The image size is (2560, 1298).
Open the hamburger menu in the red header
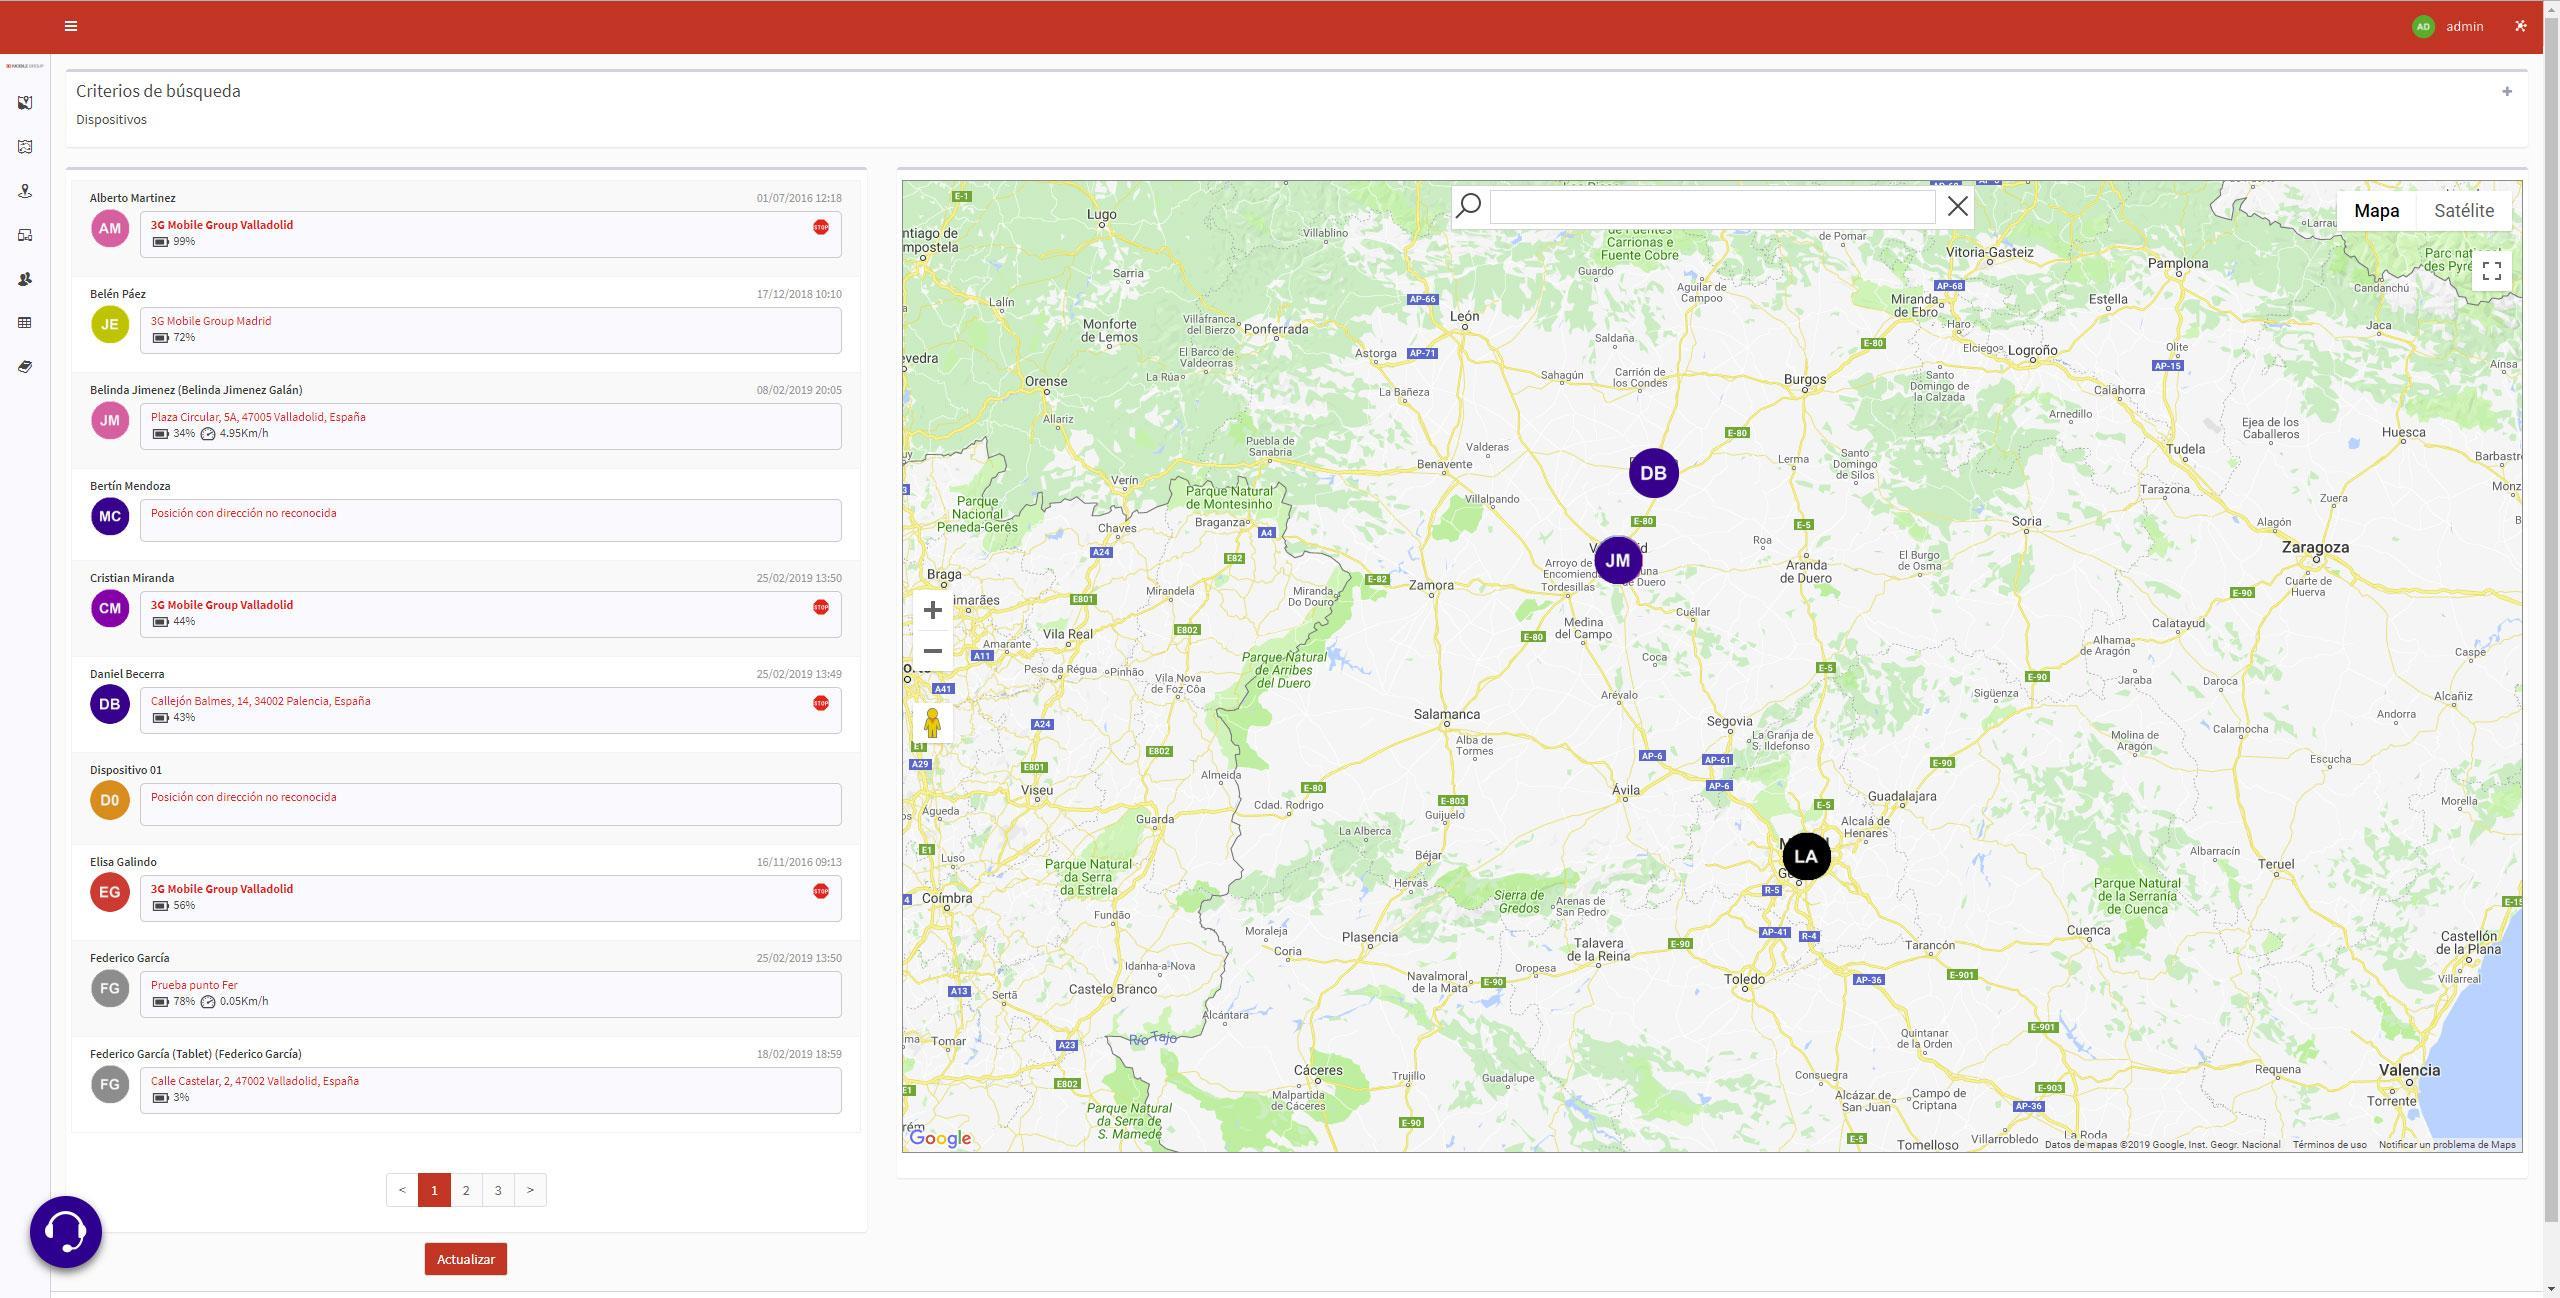[x=70, y=26]
